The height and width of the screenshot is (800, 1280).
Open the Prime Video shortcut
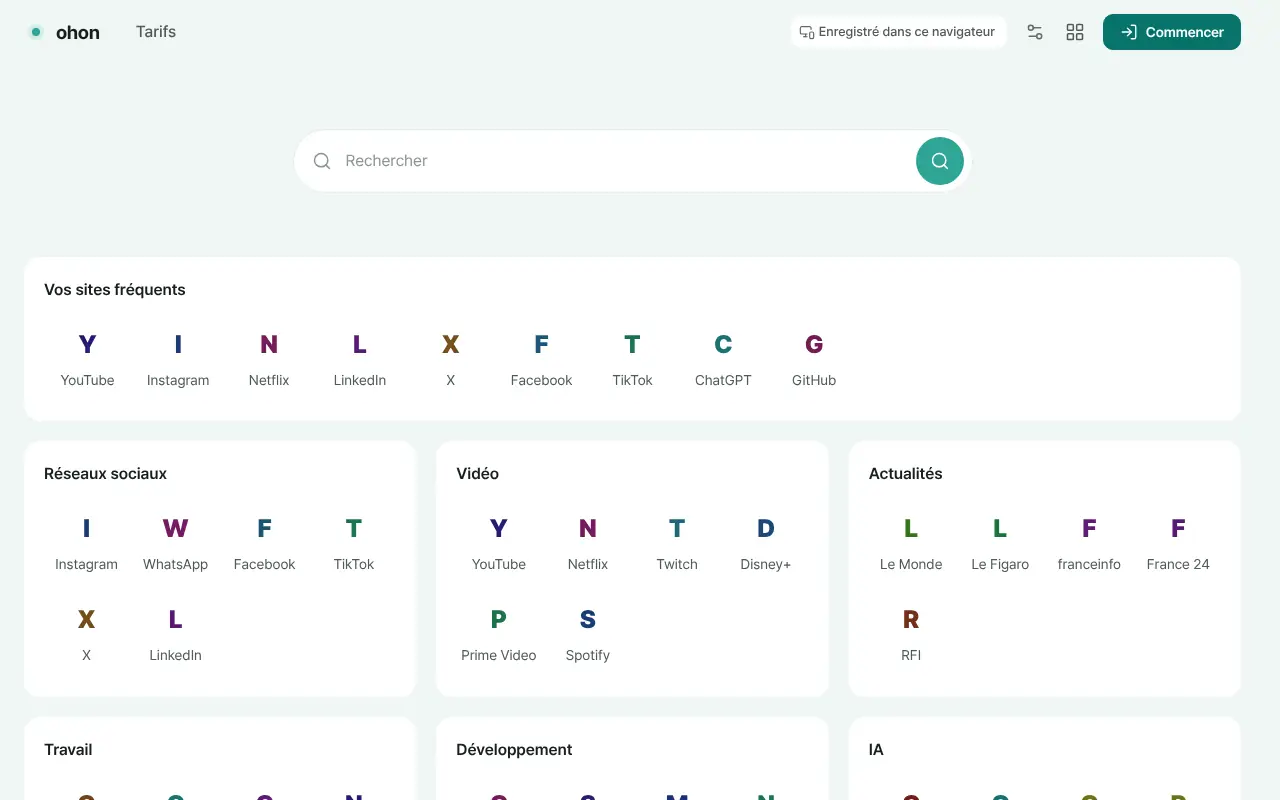tap(499, 635)
